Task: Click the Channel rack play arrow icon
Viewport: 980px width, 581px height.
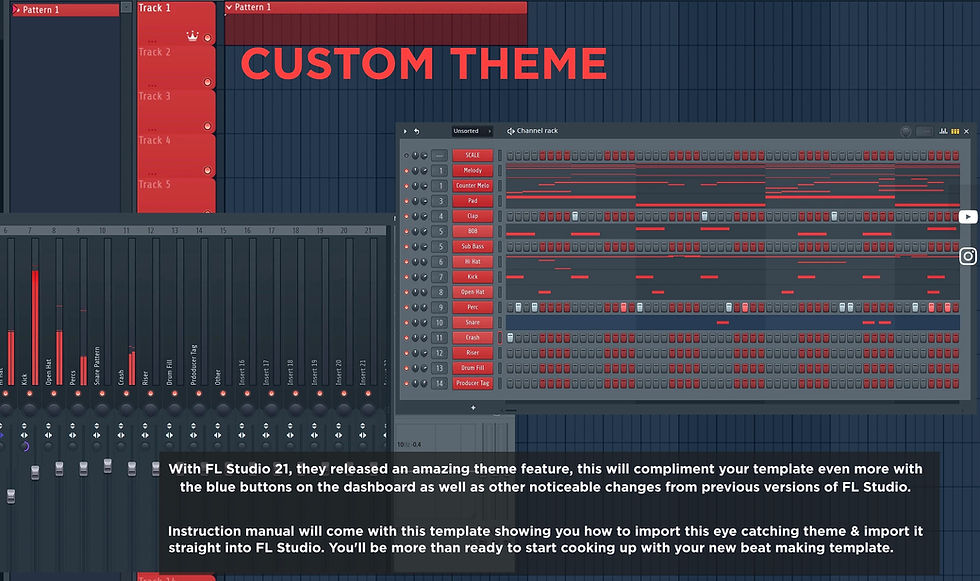Action: [x=405, y=131]
